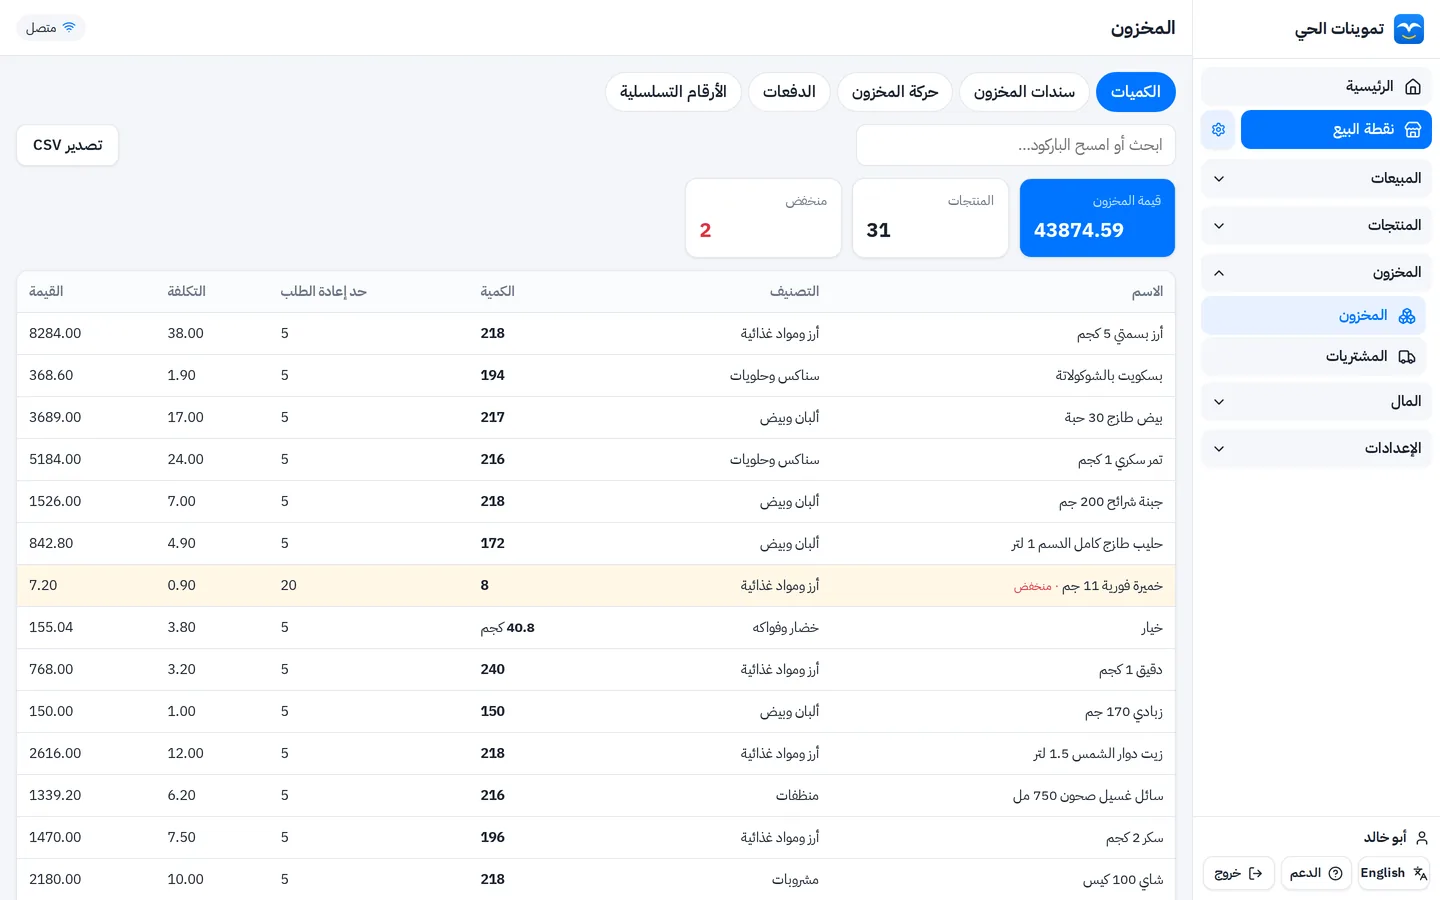Screen dimensions: 1440x900
Task: Expand the الإعدادات sidebar section
Action: point(1316,449)
